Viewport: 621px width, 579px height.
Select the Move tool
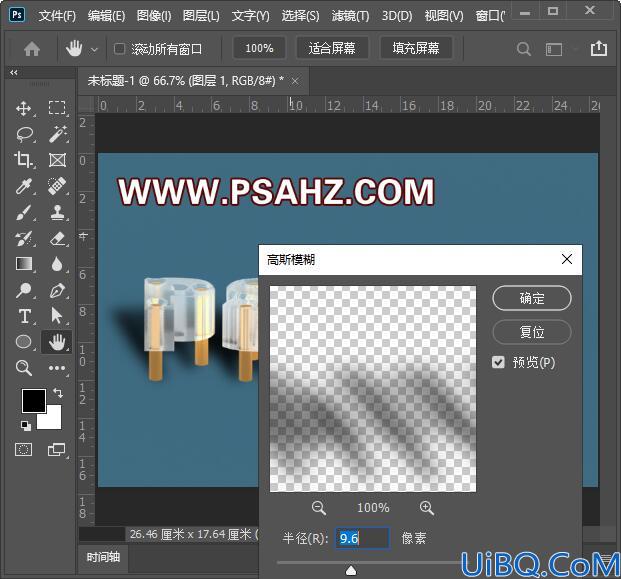pyautogui.click(x=24, y=108)
